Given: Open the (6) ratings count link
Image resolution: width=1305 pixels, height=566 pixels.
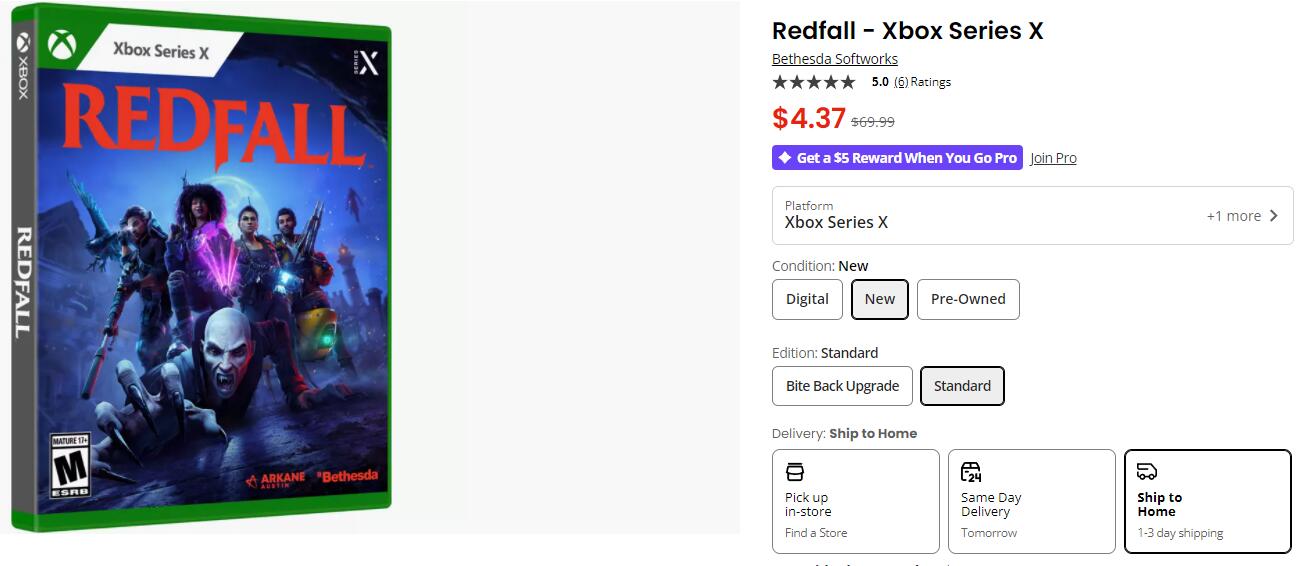Looking at the screenshot, I should [x=900, y=82].
